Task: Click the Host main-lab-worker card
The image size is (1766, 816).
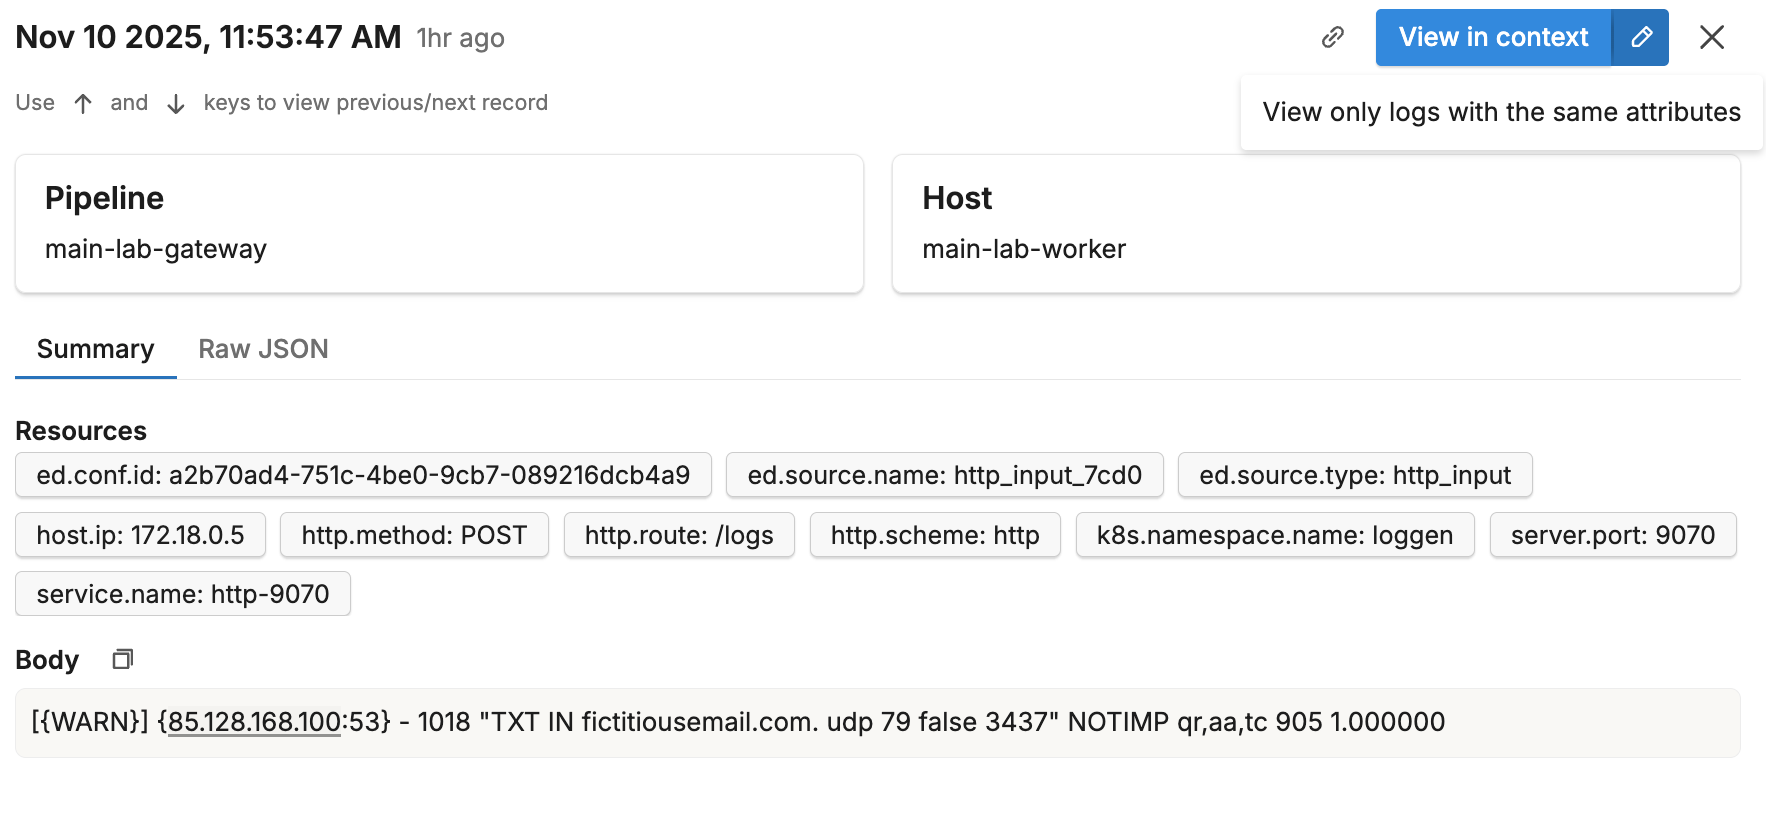Action: [x=1315, y=224]
